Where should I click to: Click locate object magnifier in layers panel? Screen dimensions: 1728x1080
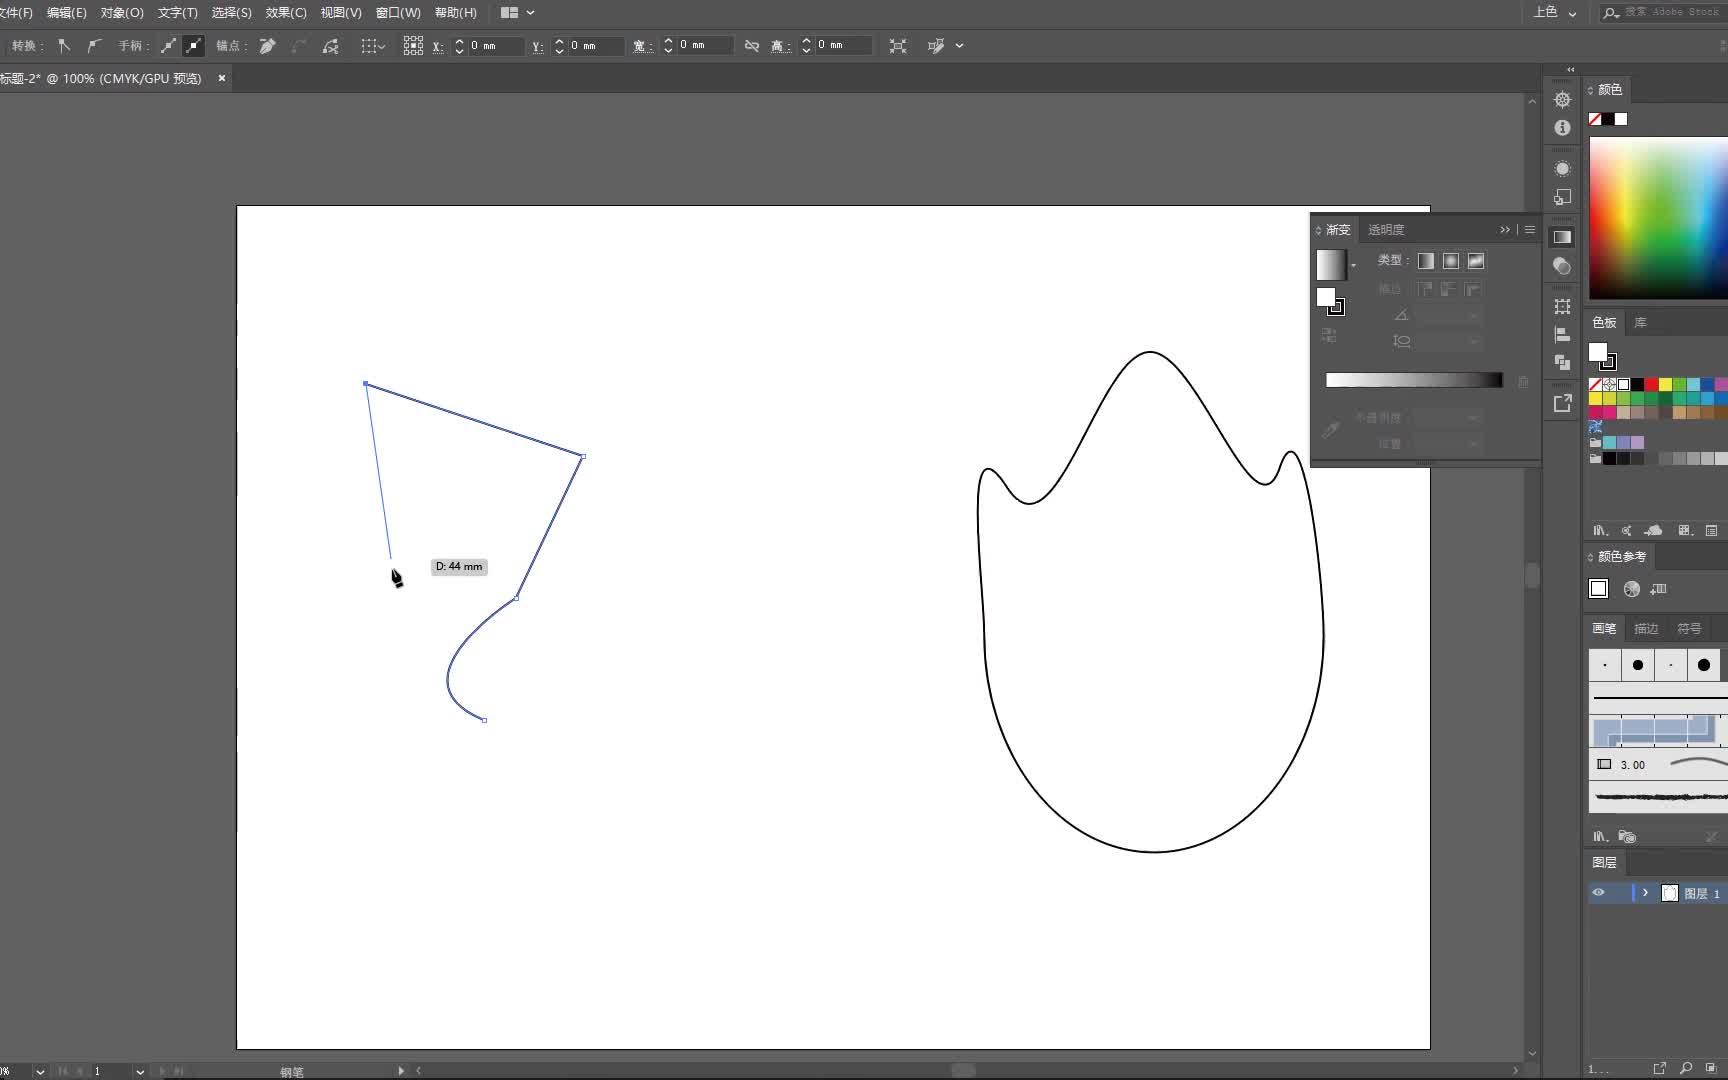(x=1686, y=1068)
